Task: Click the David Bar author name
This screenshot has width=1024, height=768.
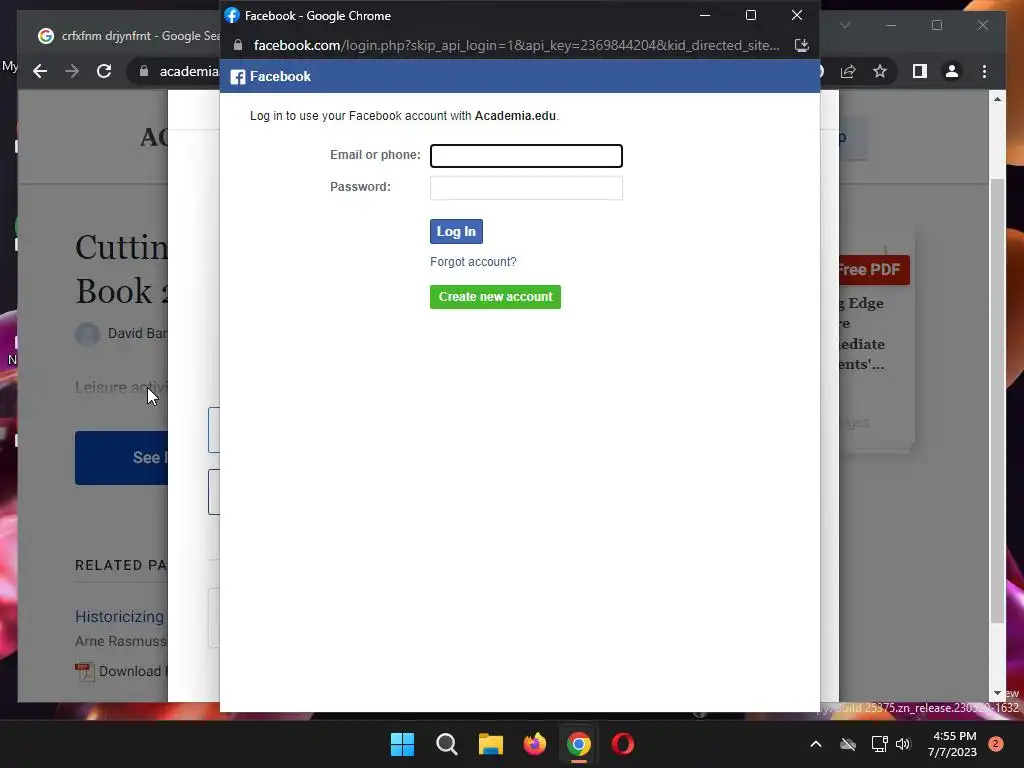Action: point(137,333)
